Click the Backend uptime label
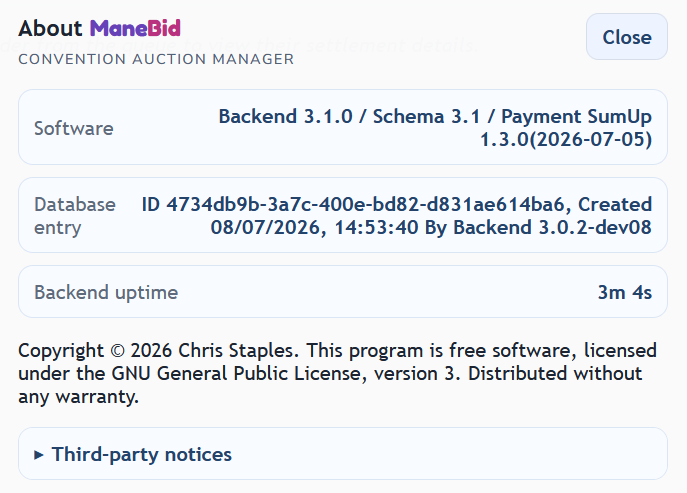Image resolution: width=687 pixels, height=493 pixels. [106, 292]
